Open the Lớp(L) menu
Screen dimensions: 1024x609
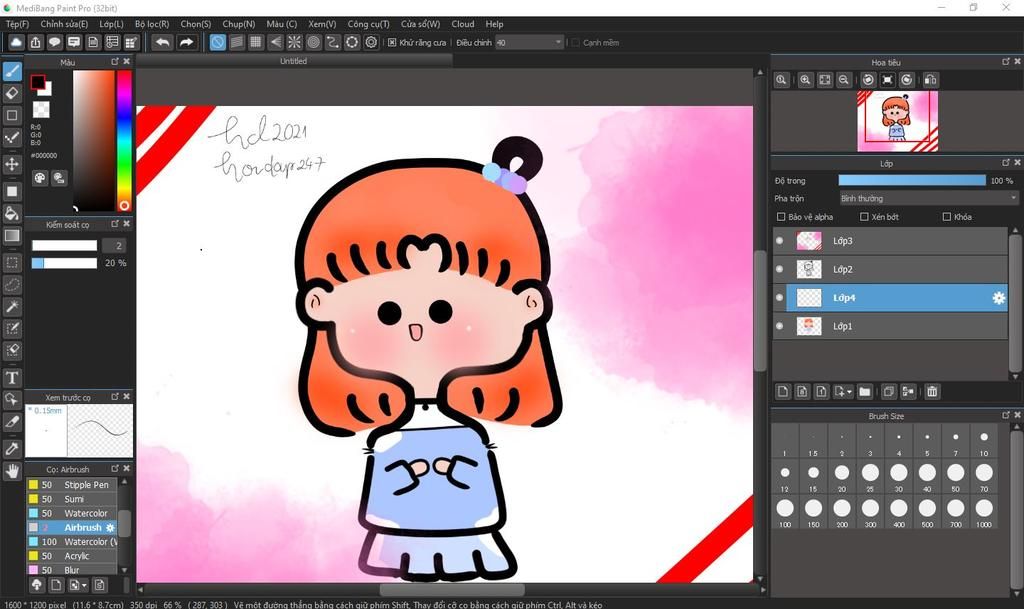(x=112, y=24)
